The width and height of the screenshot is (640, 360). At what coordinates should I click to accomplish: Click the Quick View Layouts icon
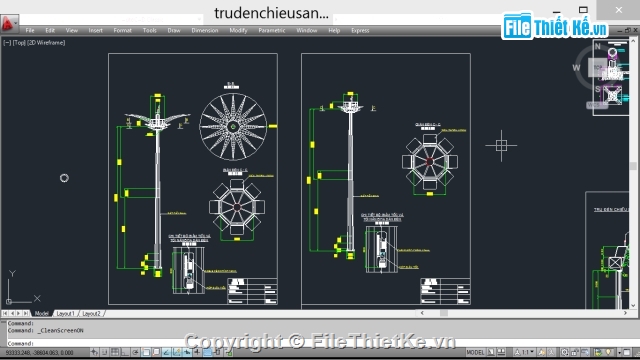490,352
